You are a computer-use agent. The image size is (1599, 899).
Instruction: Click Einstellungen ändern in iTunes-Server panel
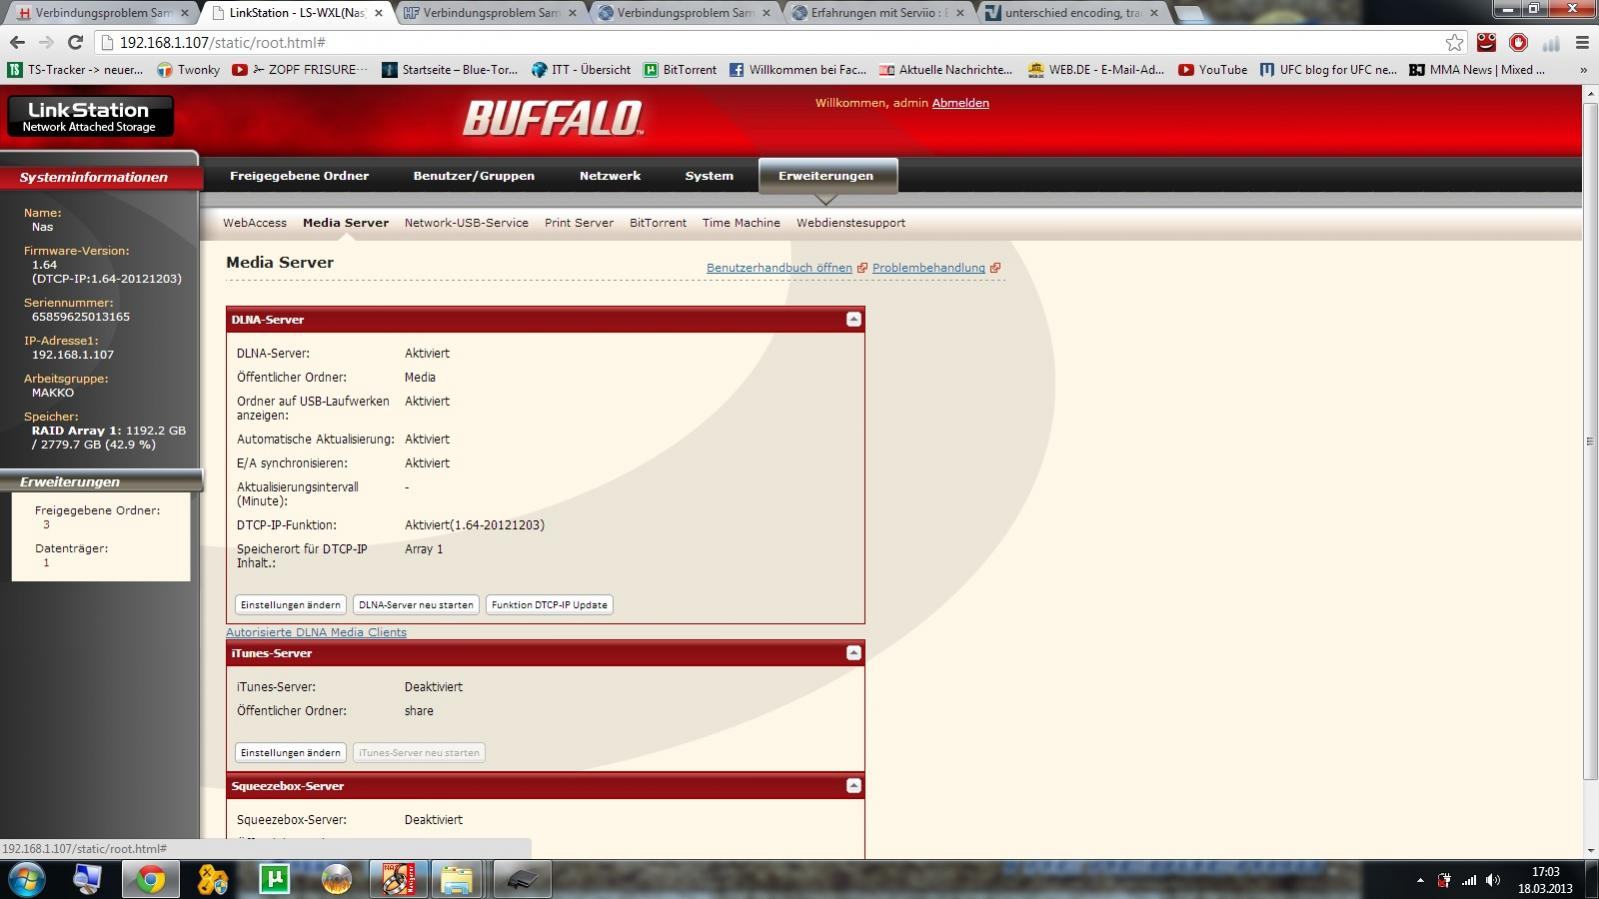point(290,752)
